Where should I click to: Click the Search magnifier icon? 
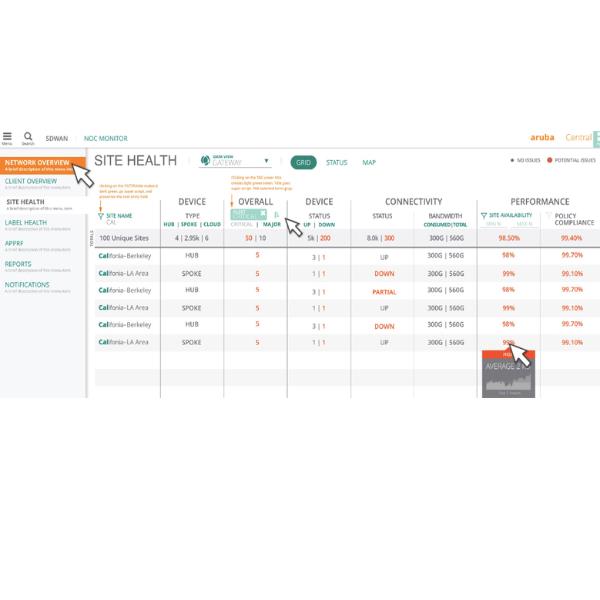pos(28,137)
